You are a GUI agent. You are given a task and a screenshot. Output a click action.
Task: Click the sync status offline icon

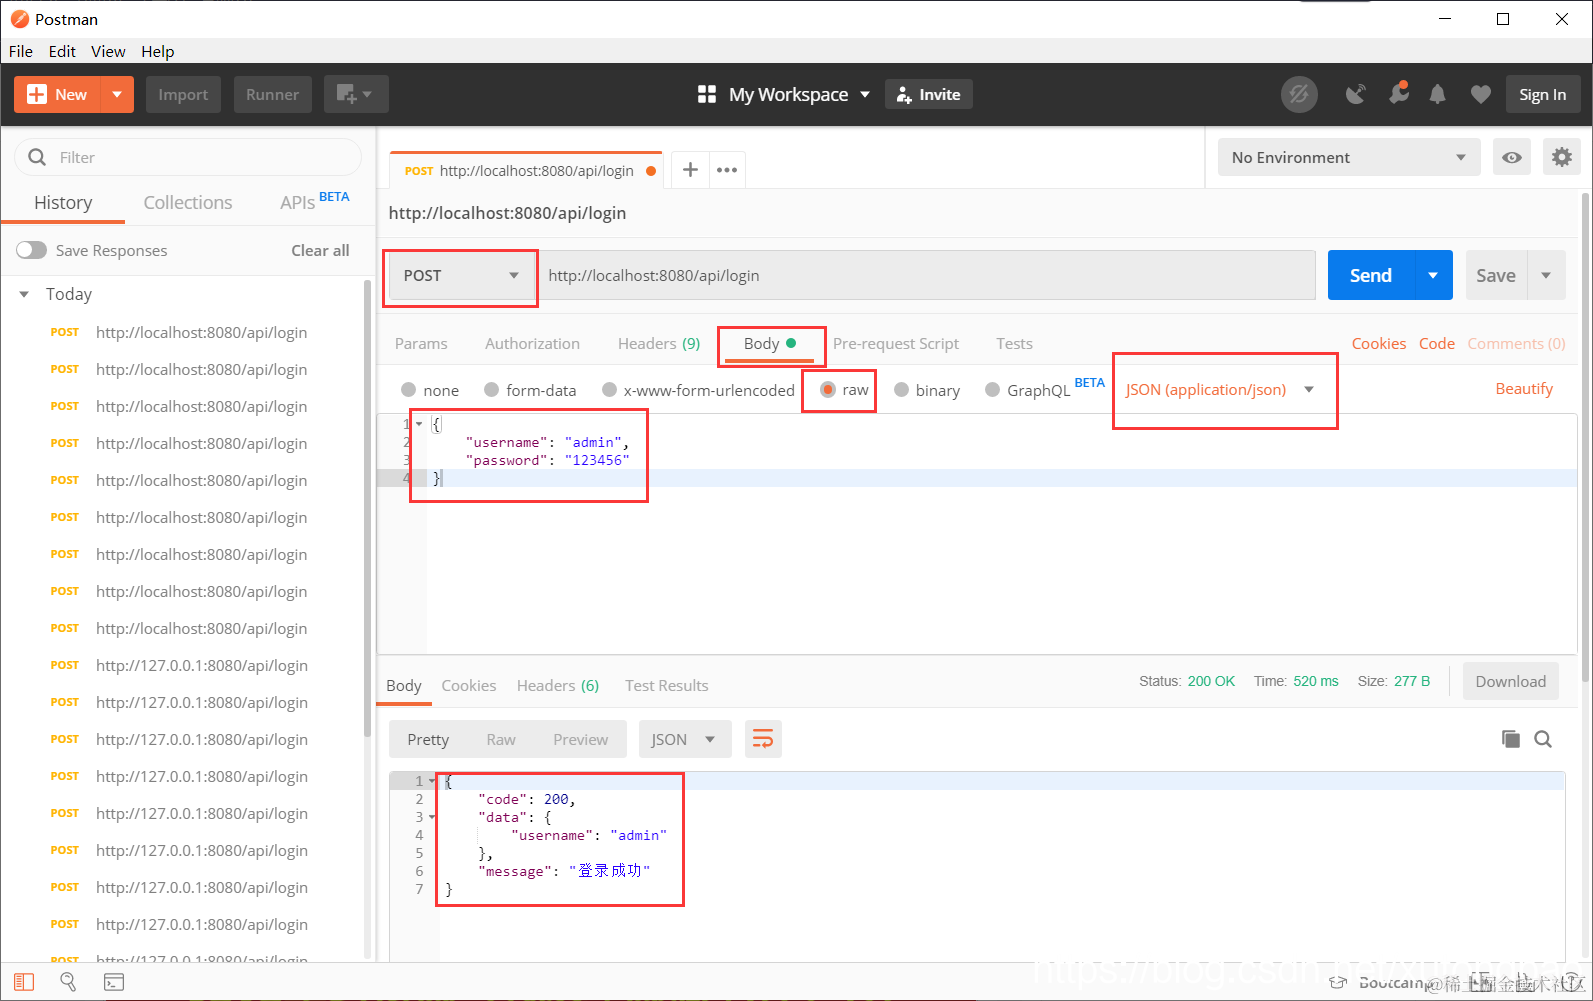click(1299, 94)
